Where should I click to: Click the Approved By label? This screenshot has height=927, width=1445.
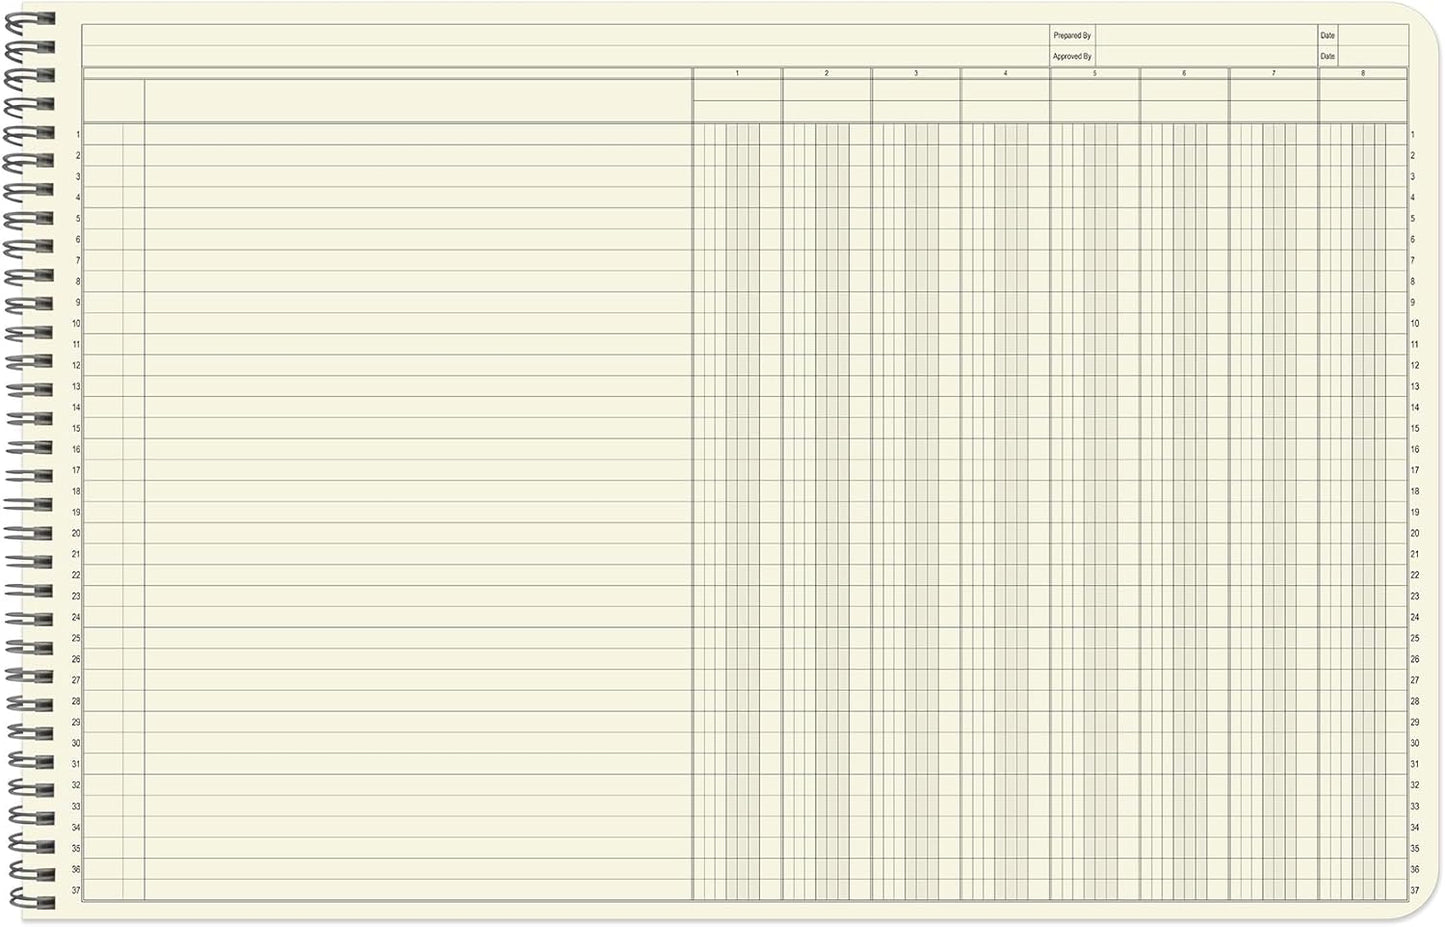[1071, 56]
